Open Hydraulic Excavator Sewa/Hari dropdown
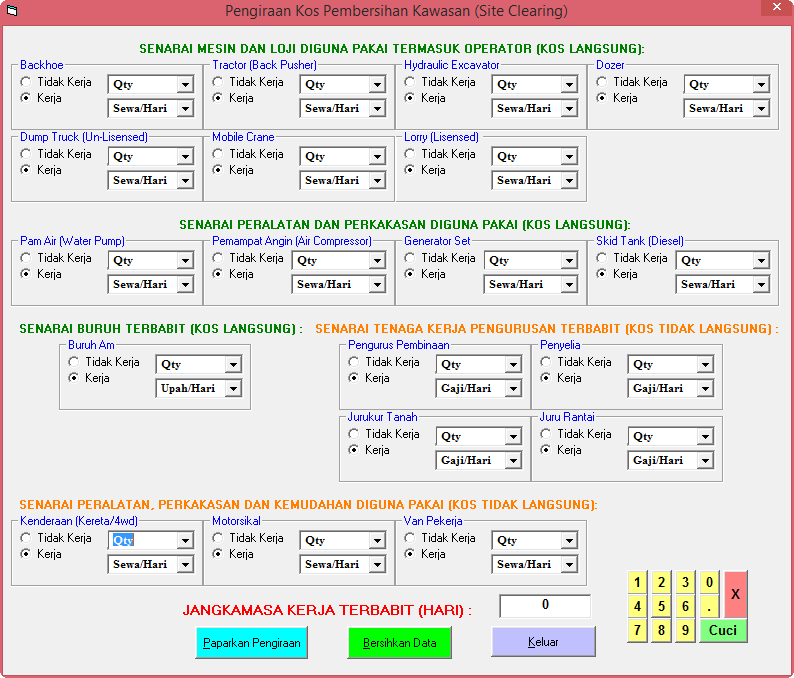 tap(569, 108)
